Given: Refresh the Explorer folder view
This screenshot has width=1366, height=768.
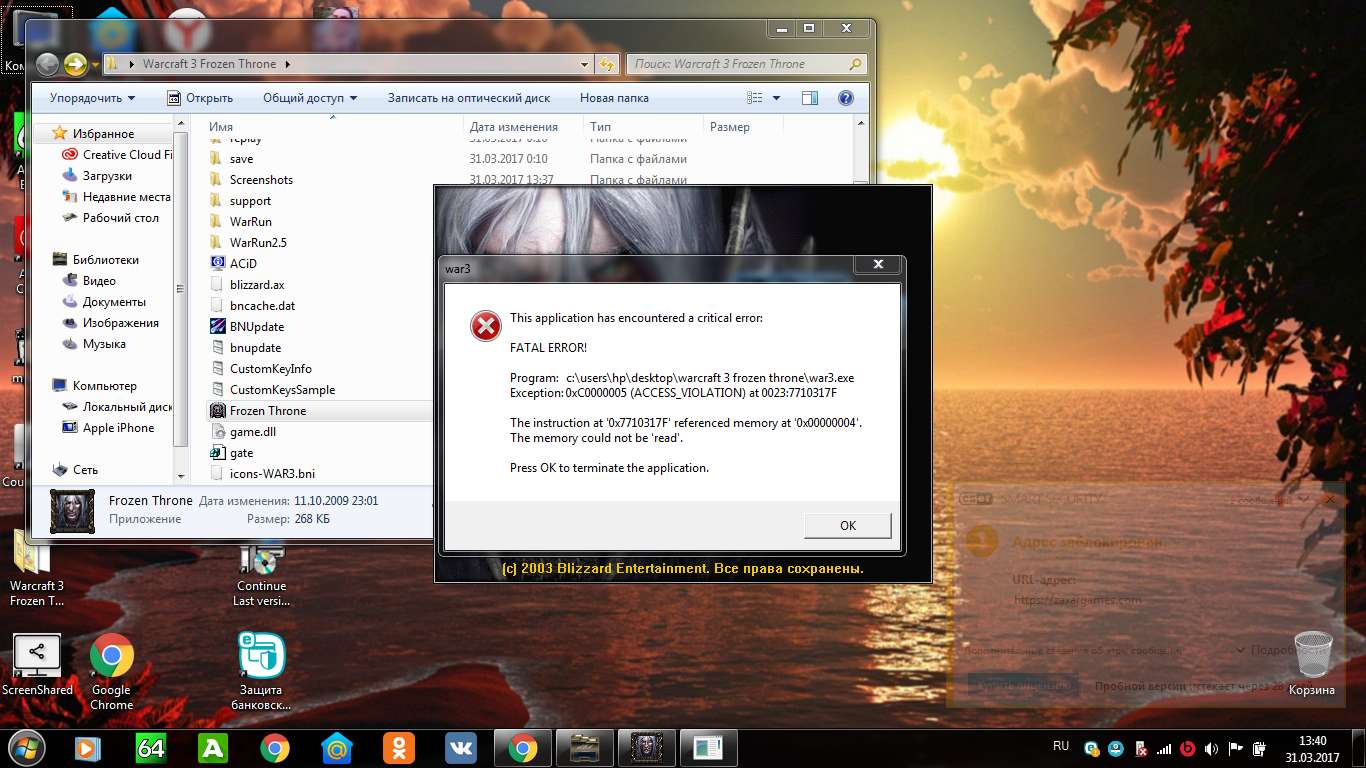Looking at the screenshot, I should 606,64.
